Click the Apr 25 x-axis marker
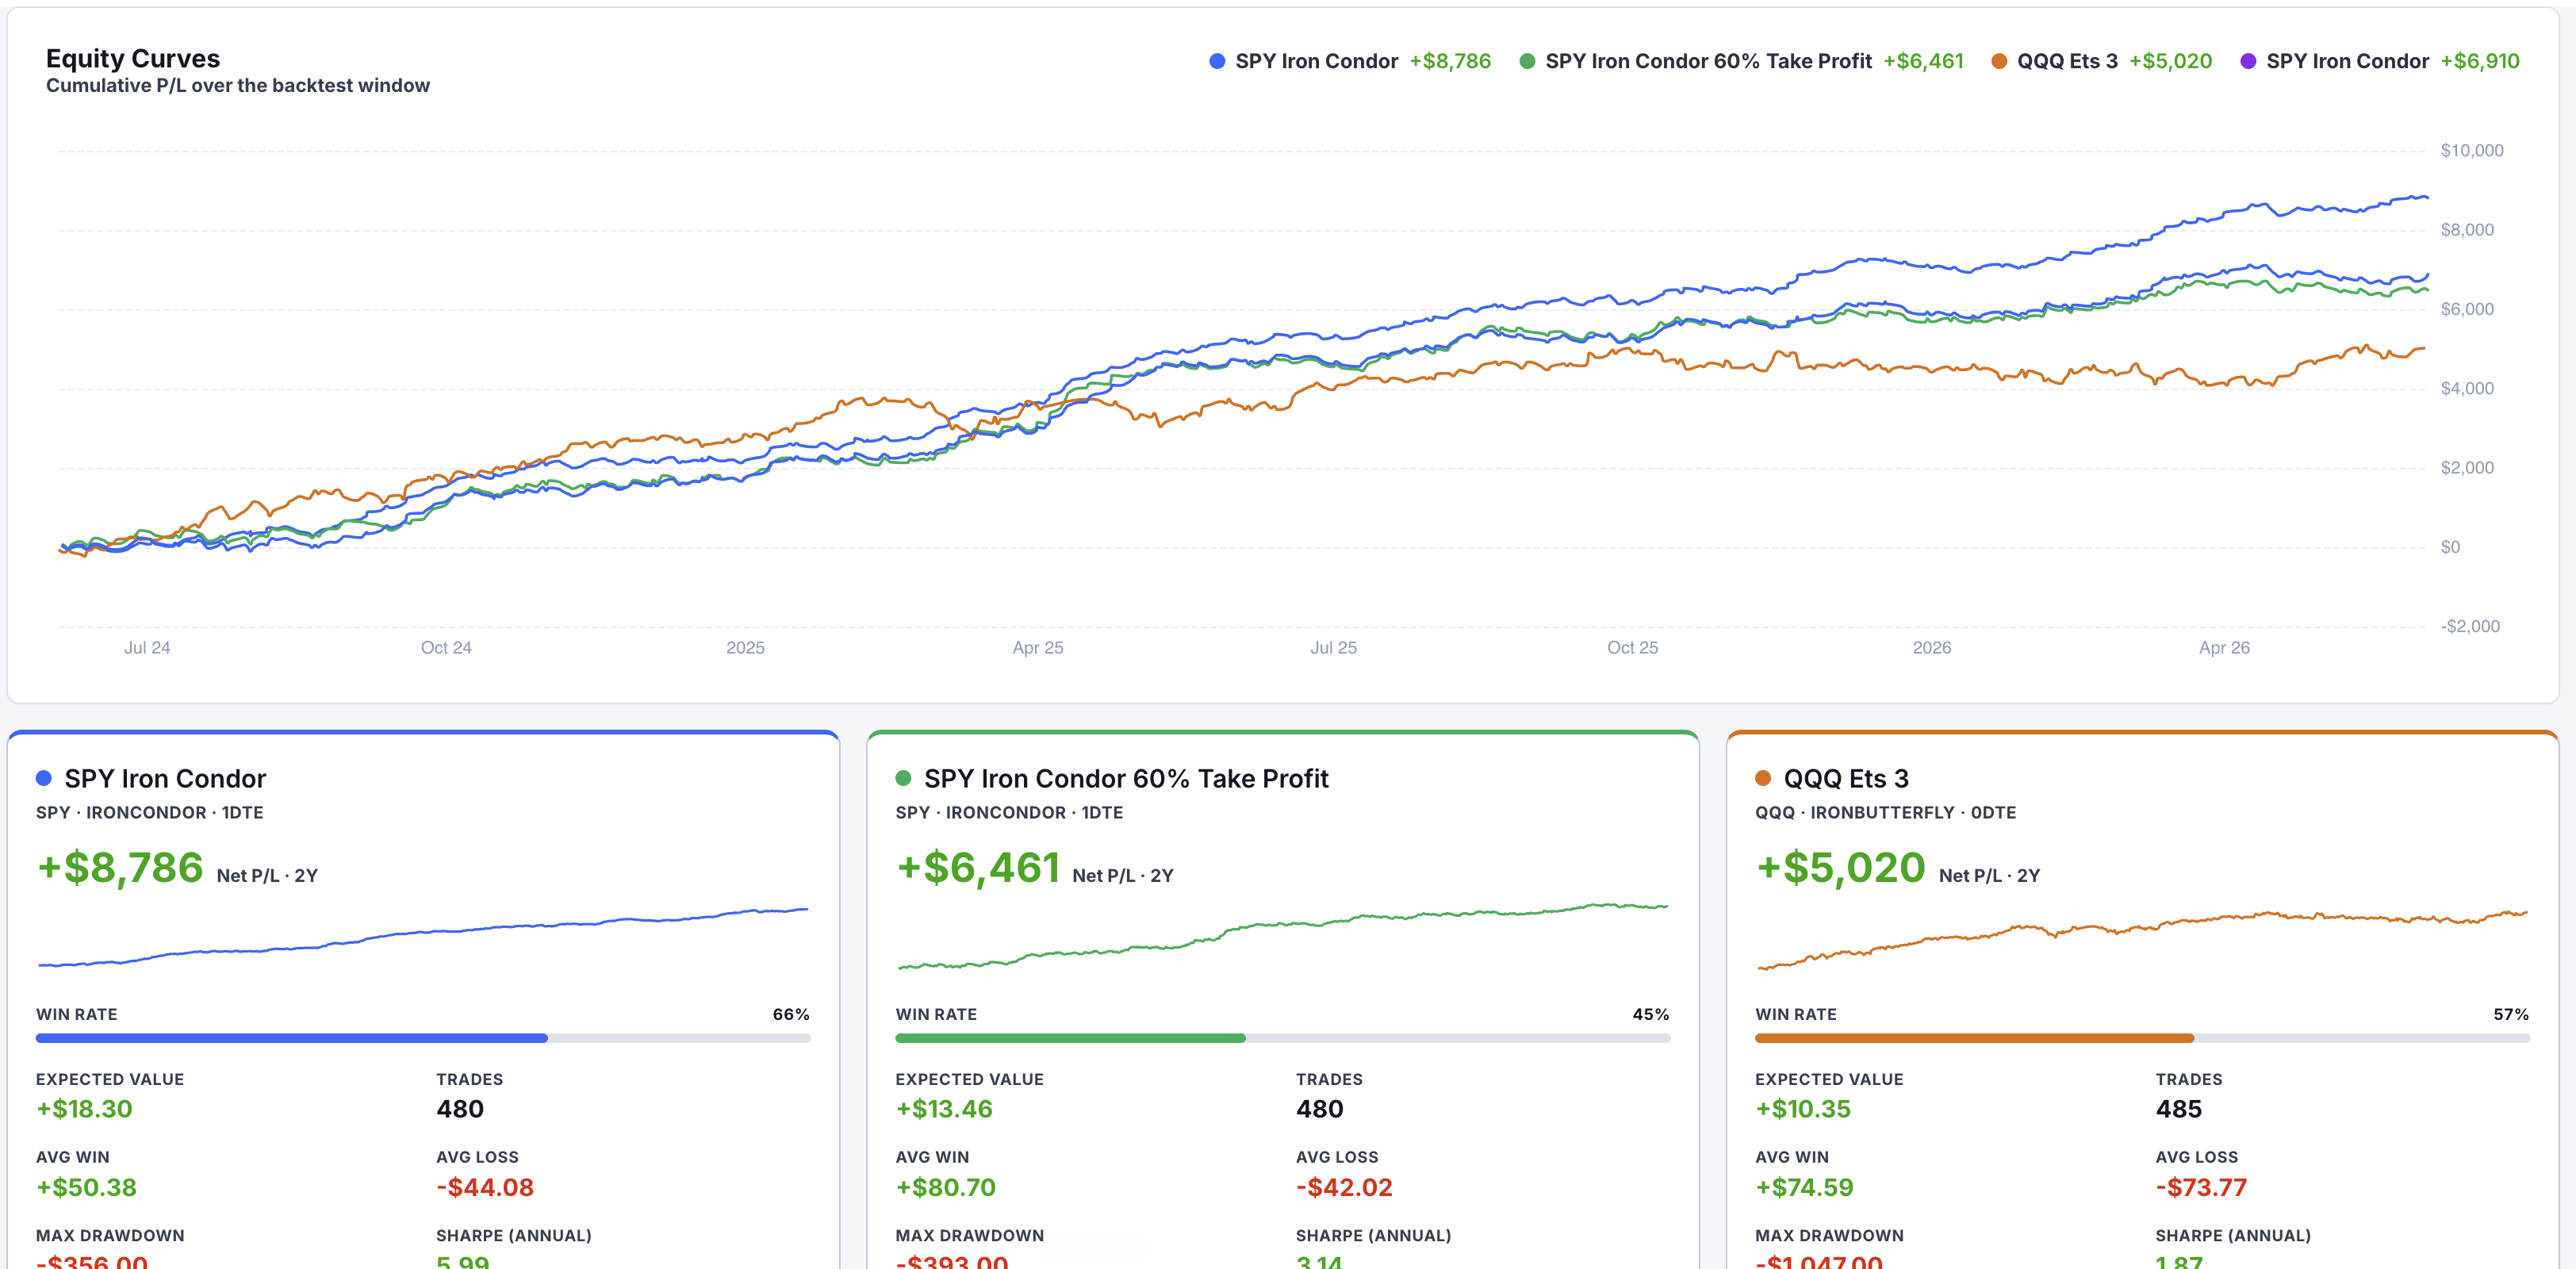The height and width of the screenshot is (1269, 2576). (x=1038, y=648)
